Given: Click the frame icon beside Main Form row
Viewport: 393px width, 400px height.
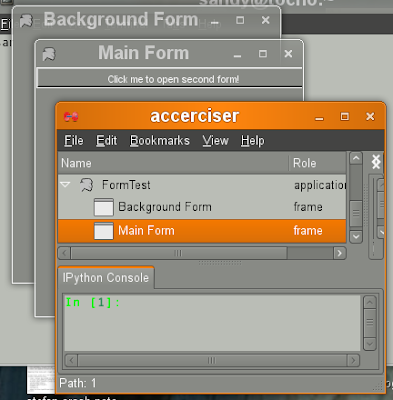Looking at the screenshot, I should (104, 231).
